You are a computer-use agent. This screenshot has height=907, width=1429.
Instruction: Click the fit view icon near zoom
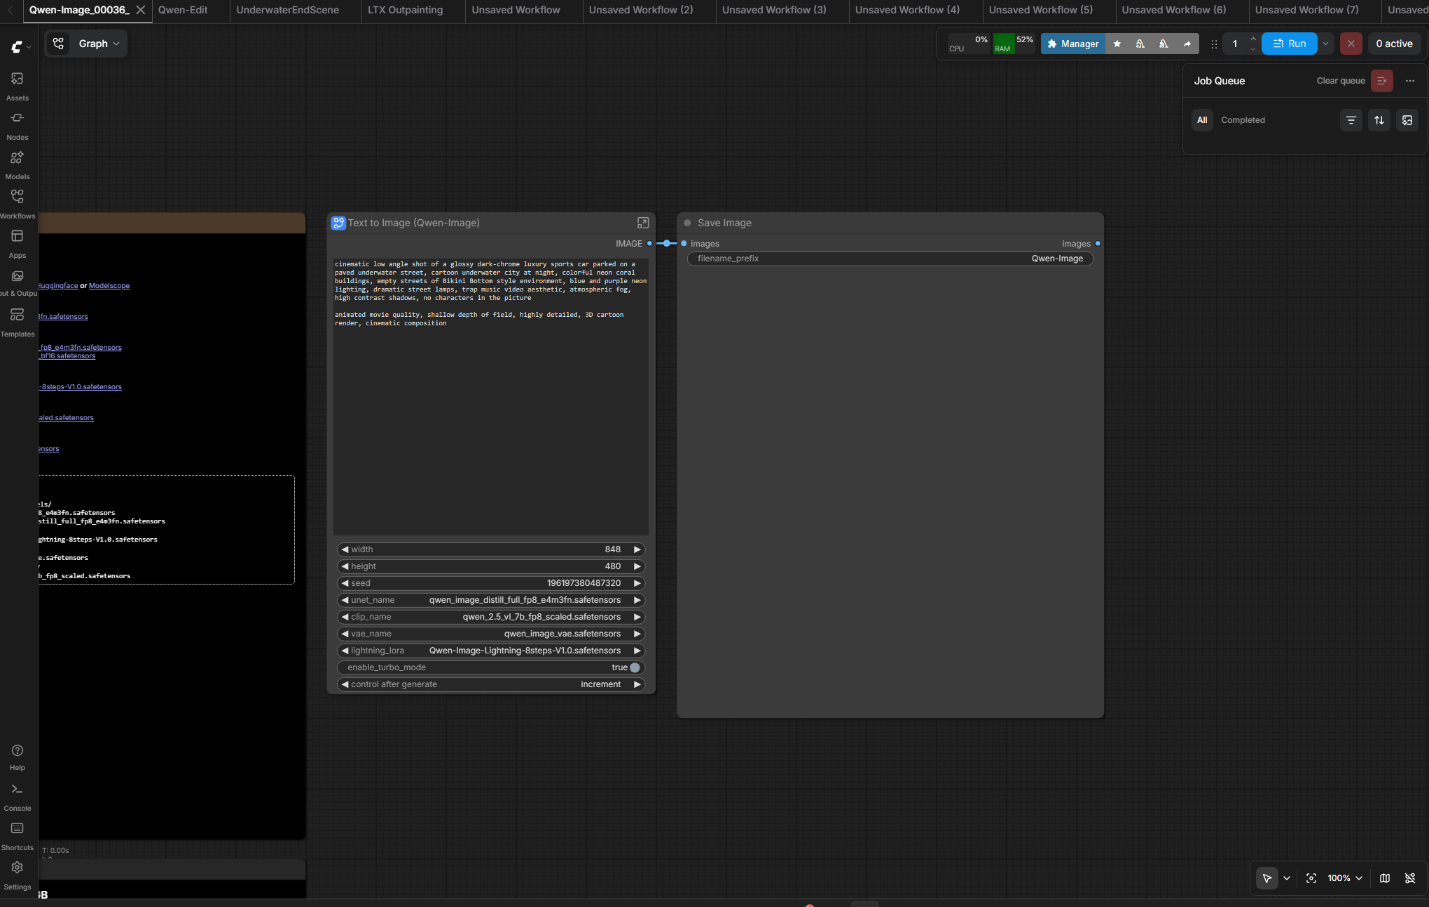pyautogui.click(x=1311, y=878)
